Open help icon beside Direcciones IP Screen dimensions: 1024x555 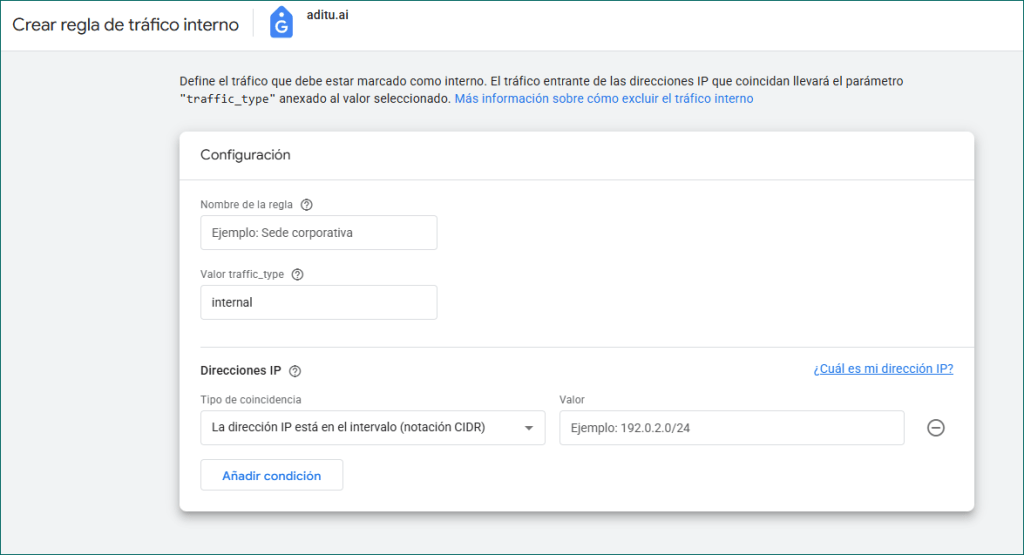[295, 371]
